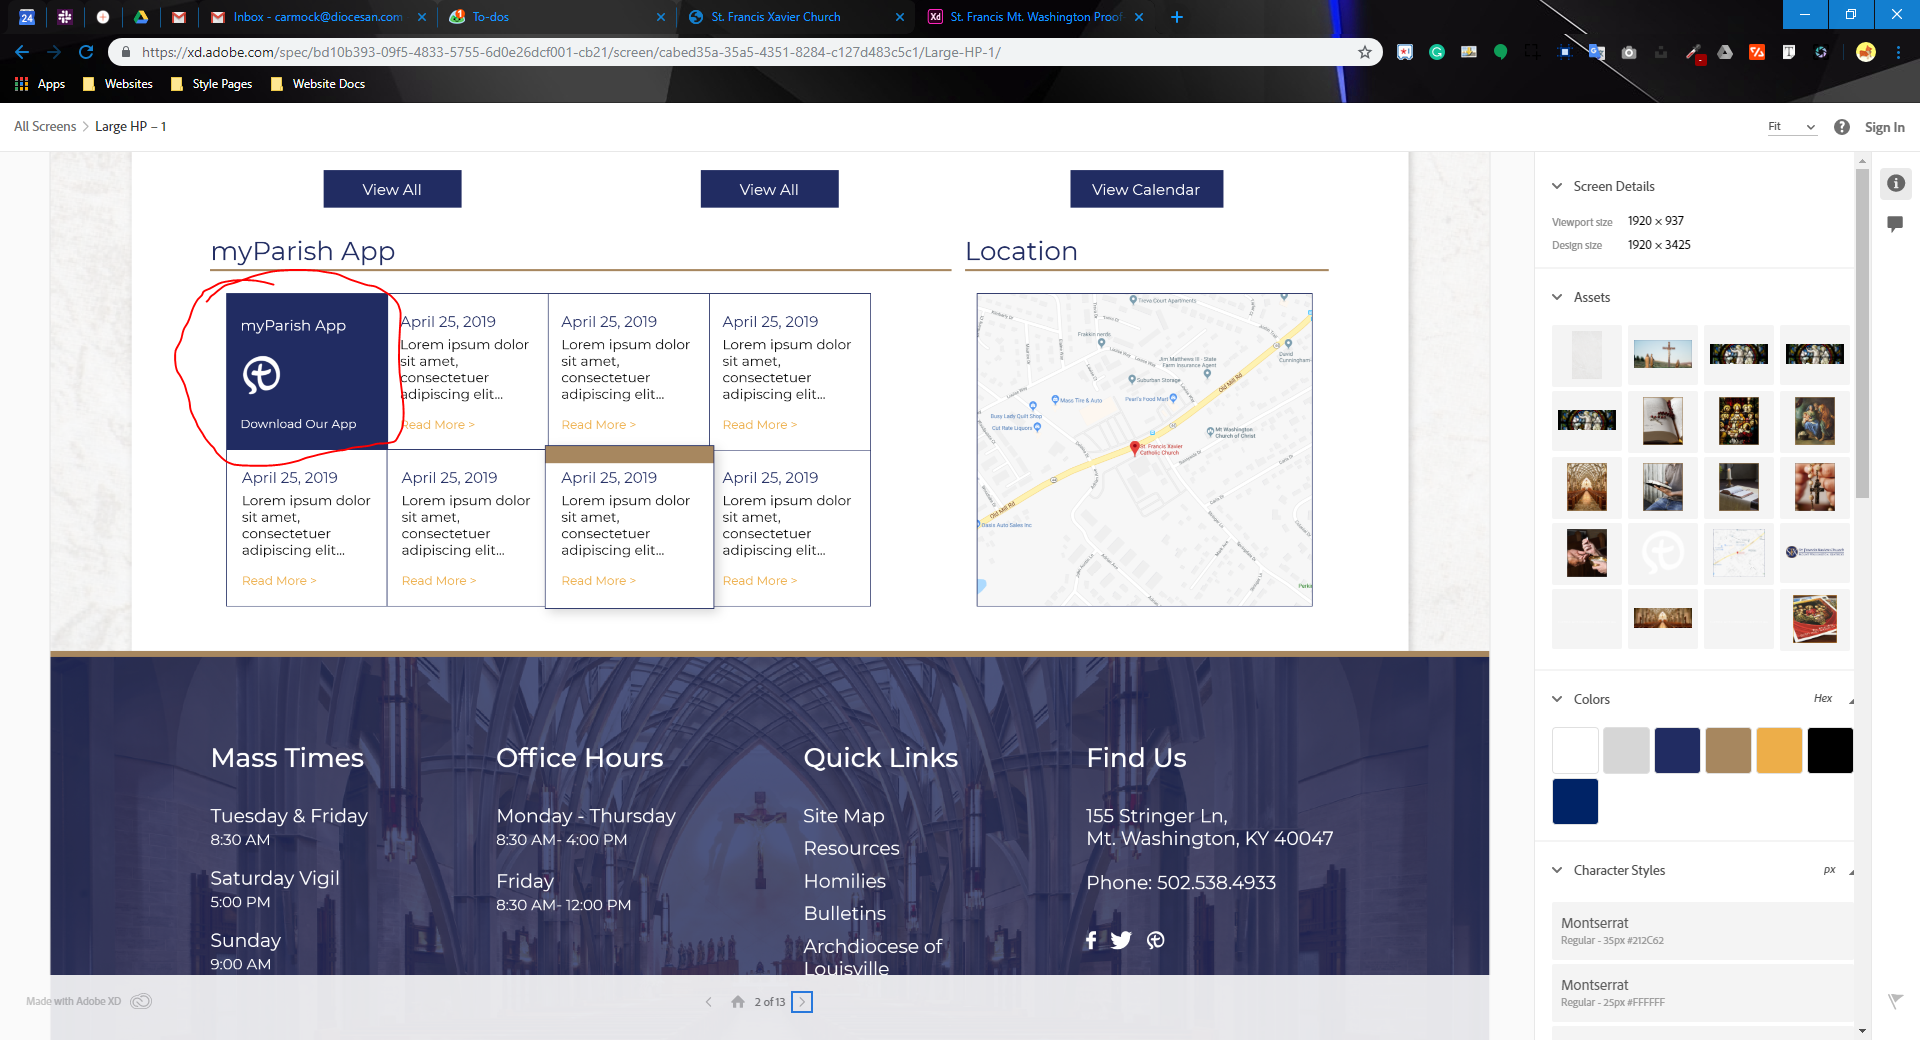This screenshot has width=1920, height=1040.
Task: Reload the page in the browser
Action: [x=86, y=52]
